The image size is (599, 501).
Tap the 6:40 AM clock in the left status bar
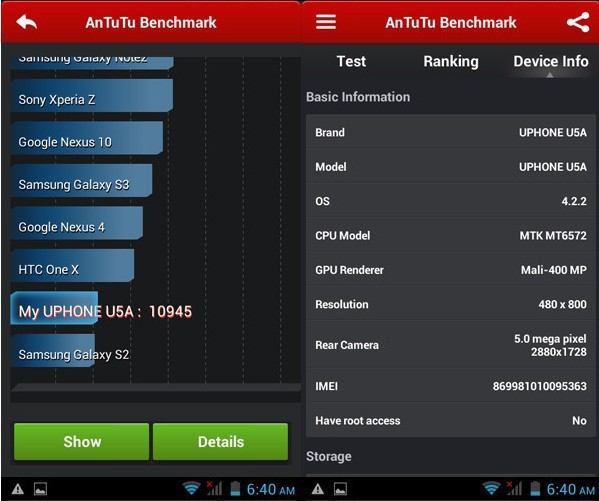coord(271,489)
